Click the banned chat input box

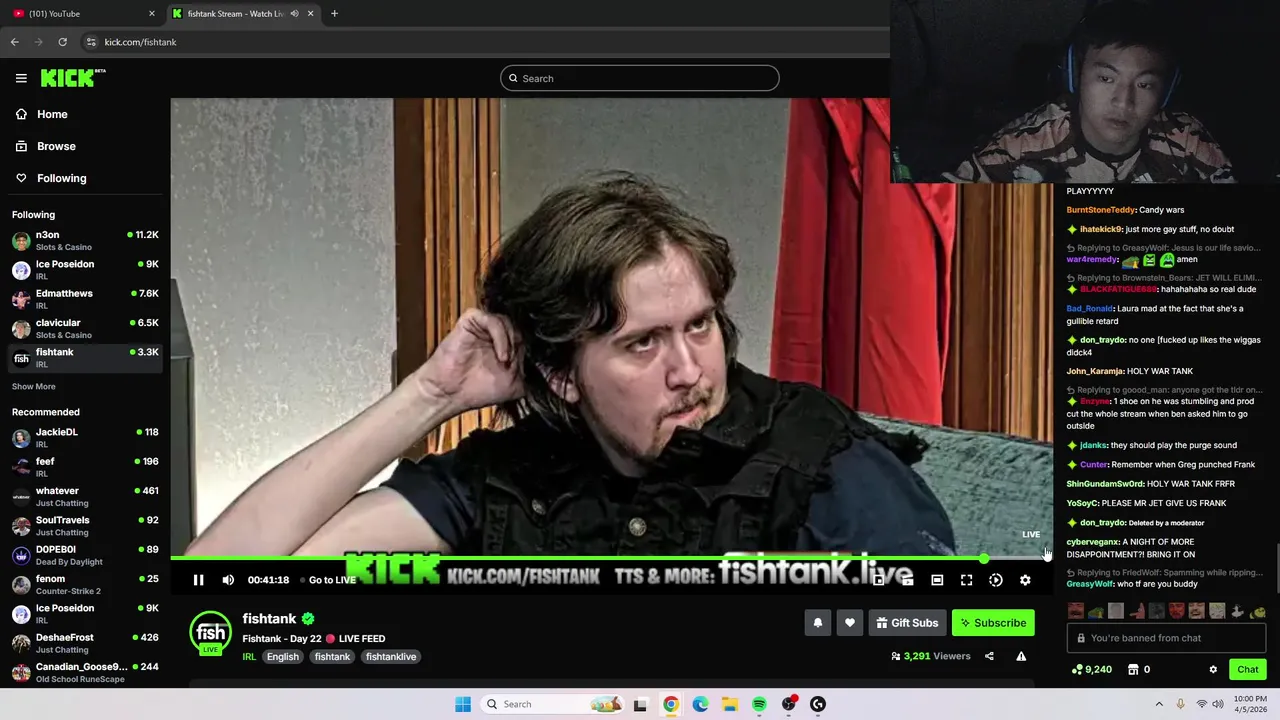[1166, 638]
